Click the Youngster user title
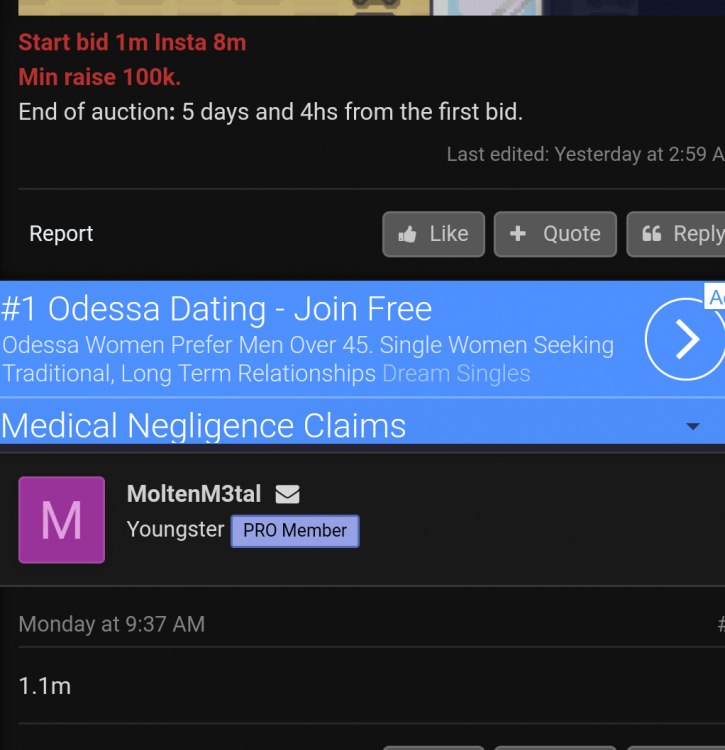The width and height of the screenshot is (725, 750). pyautogui.click(x=175, y=530)
